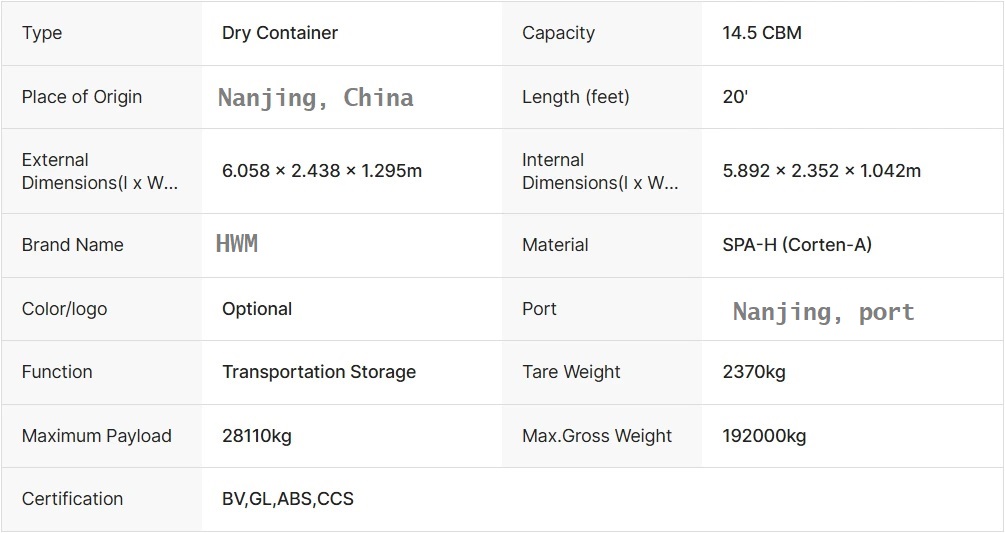Select the 5.892 × 2.352 × 1.042m value

(822, 171)
